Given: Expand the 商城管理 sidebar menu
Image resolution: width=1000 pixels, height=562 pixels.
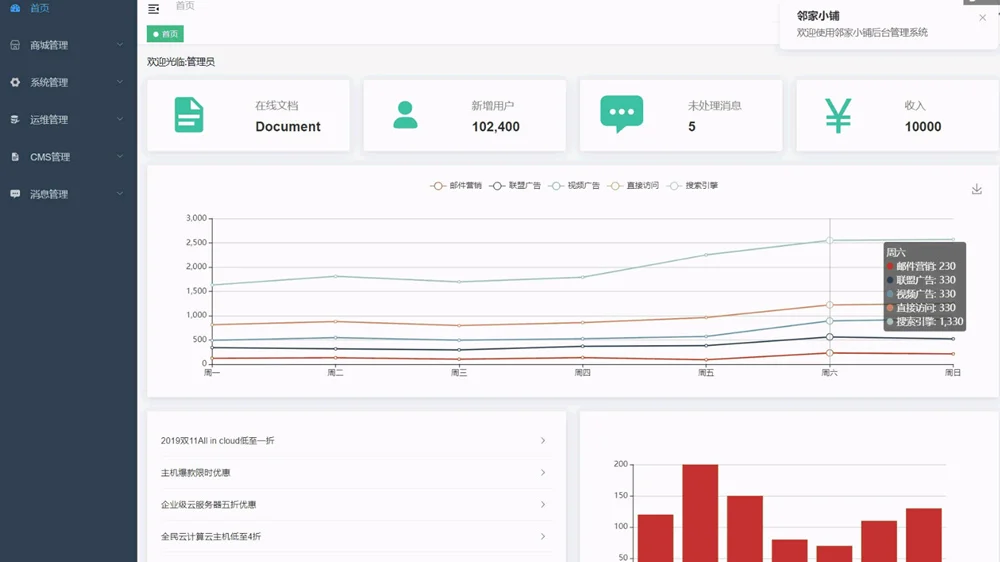Looking at the screenshot, I should (x=68, y=45).
